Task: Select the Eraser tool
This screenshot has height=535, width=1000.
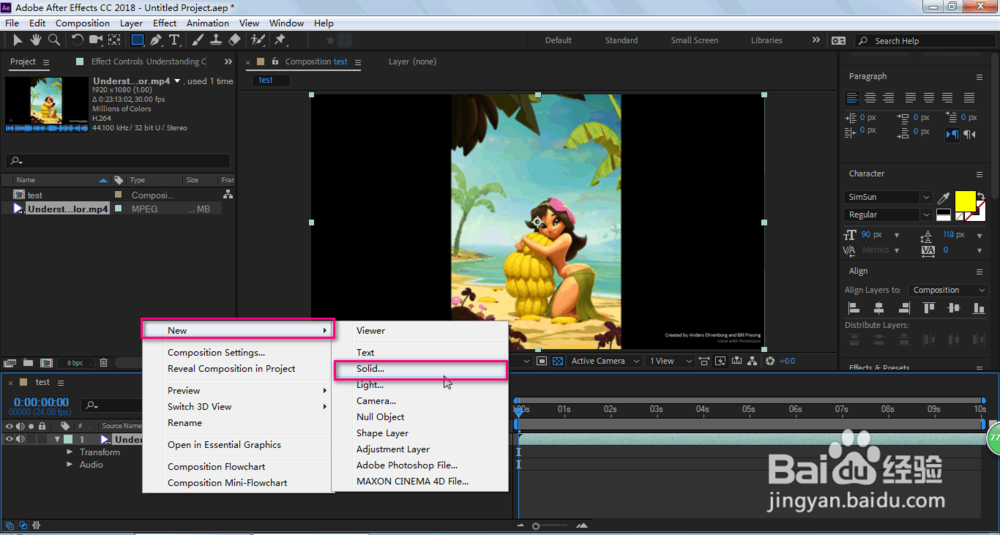Action: pos(234,40)
